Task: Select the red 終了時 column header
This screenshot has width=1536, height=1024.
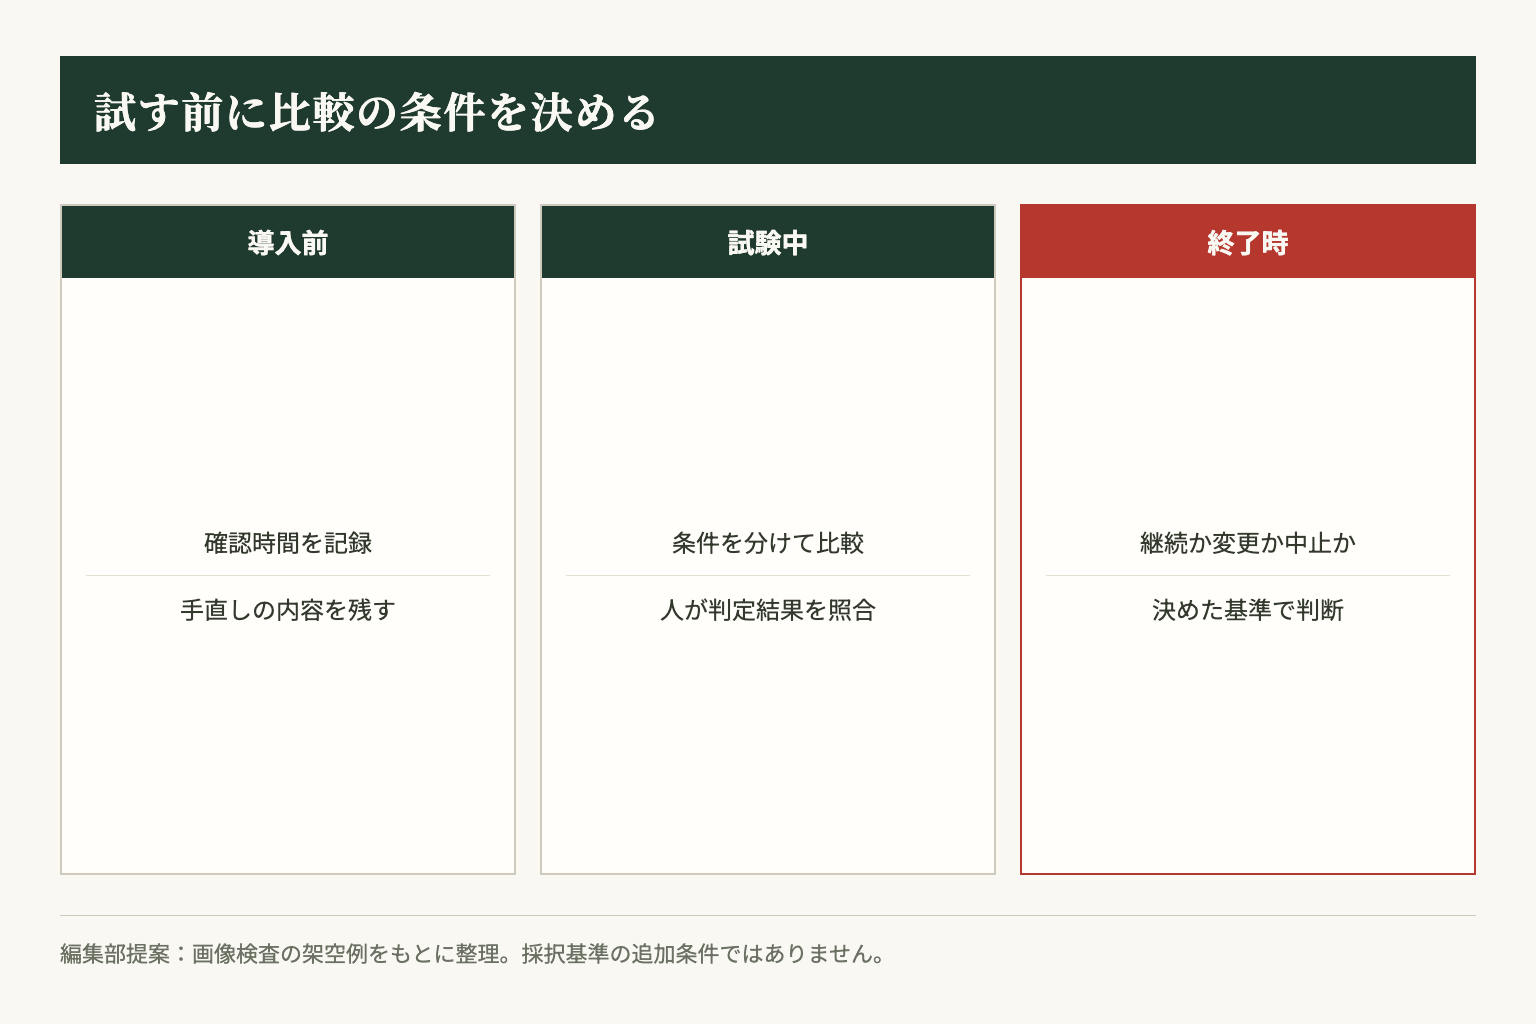Action: (x=1248, y=242)
